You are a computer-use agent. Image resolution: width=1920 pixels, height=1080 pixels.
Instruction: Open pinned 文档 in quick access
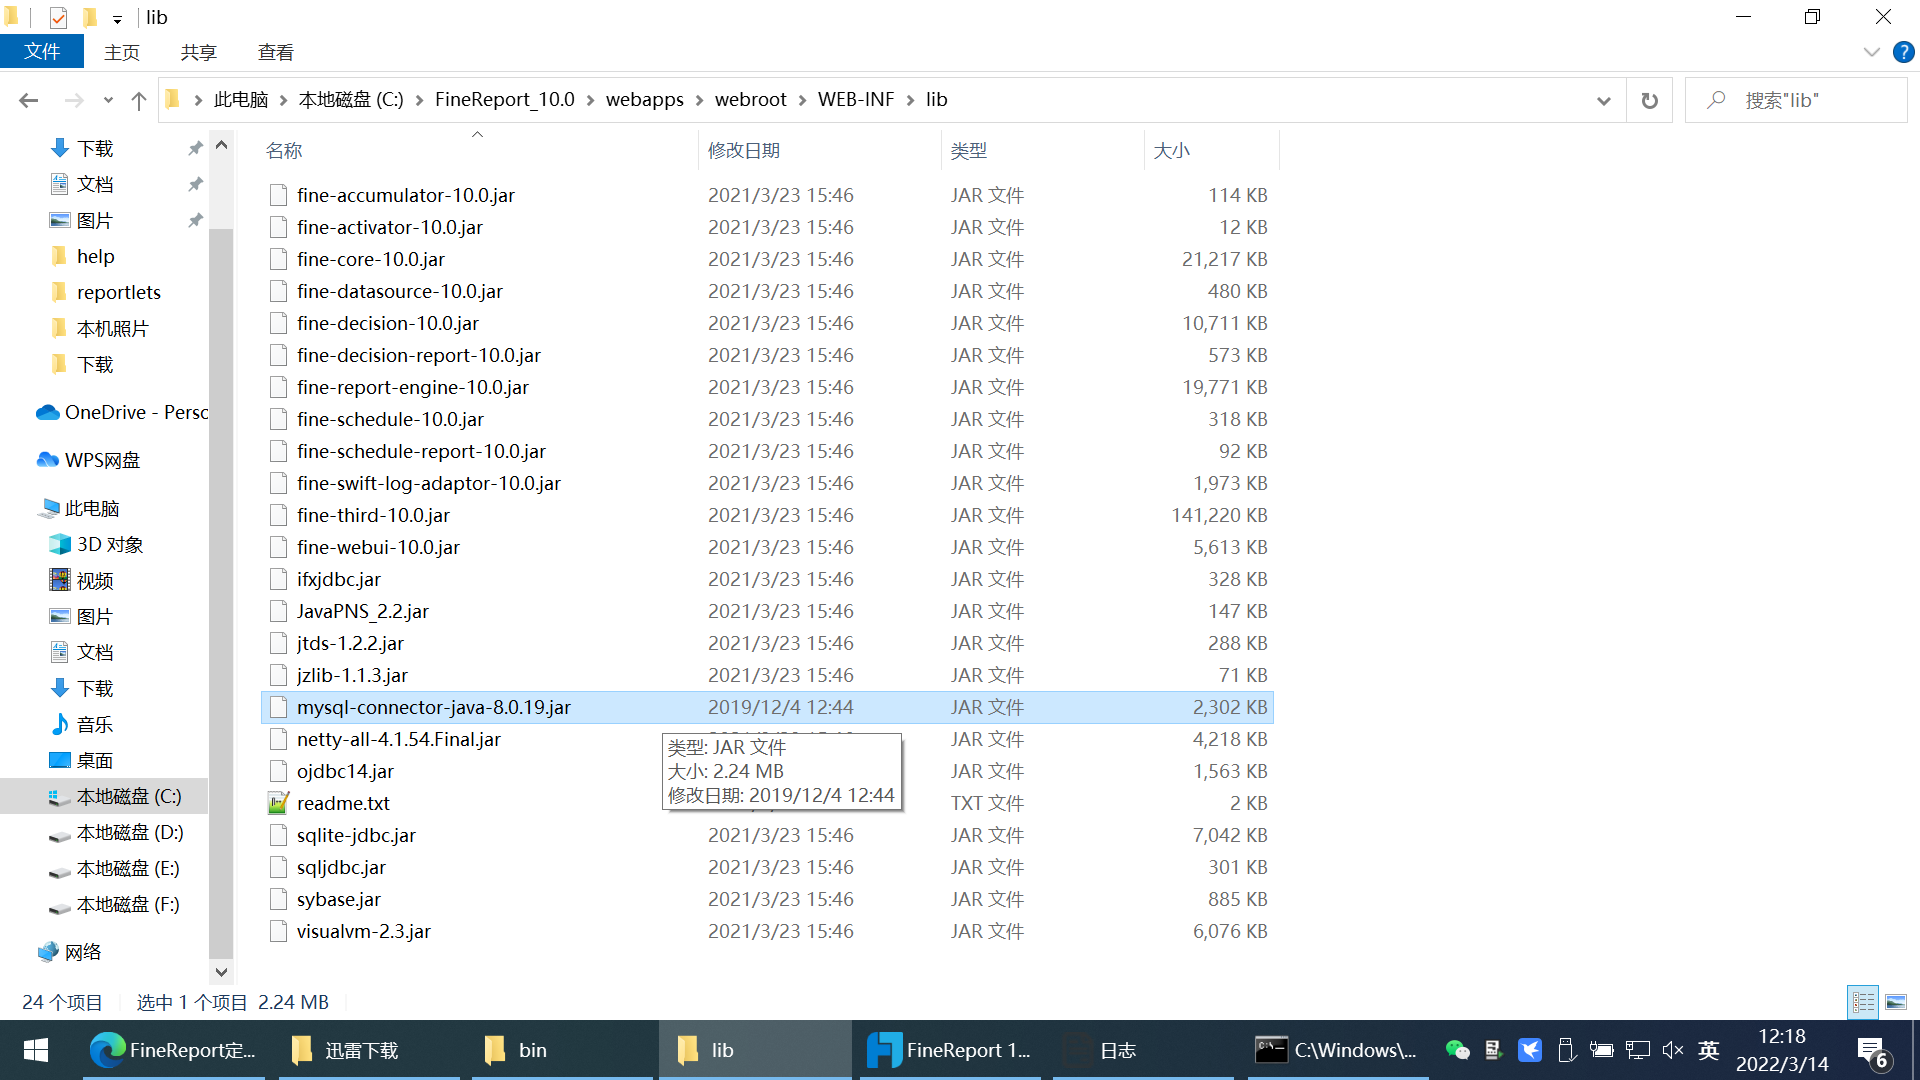point(95,184)
